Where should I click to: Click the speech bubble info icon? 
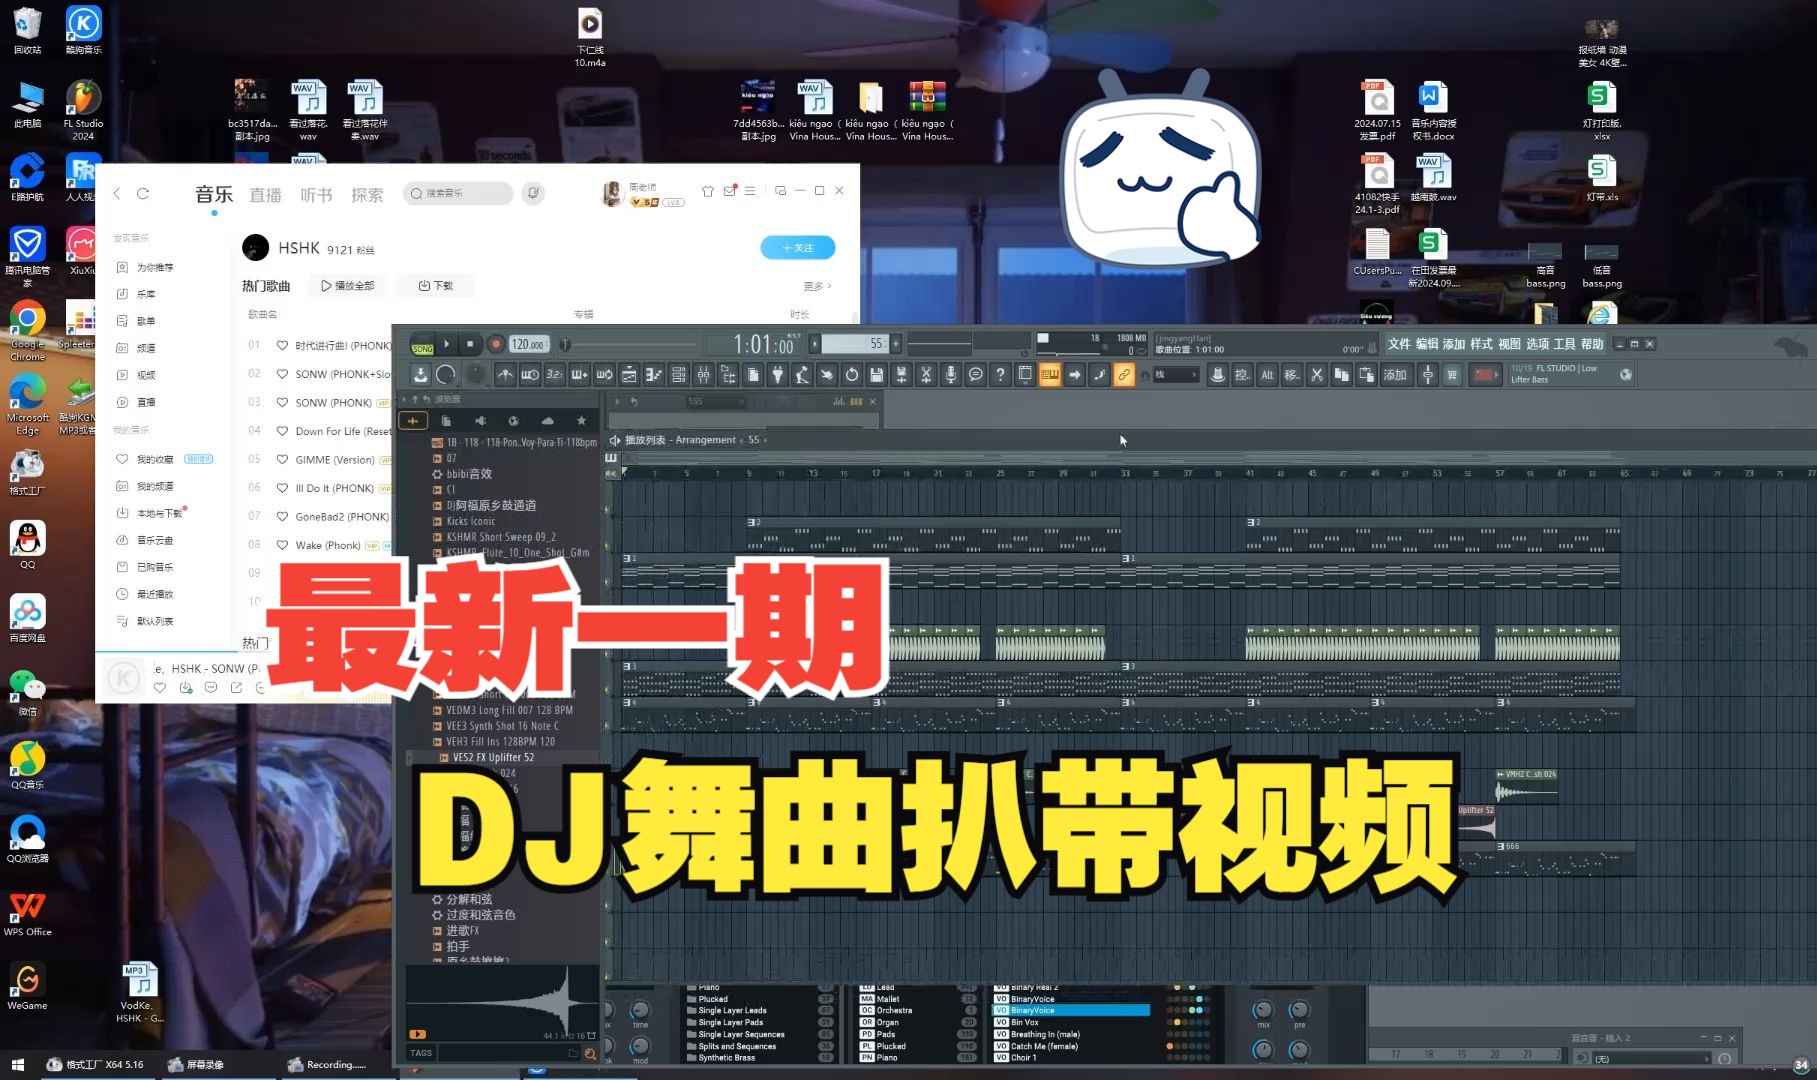tap(976, 374)
